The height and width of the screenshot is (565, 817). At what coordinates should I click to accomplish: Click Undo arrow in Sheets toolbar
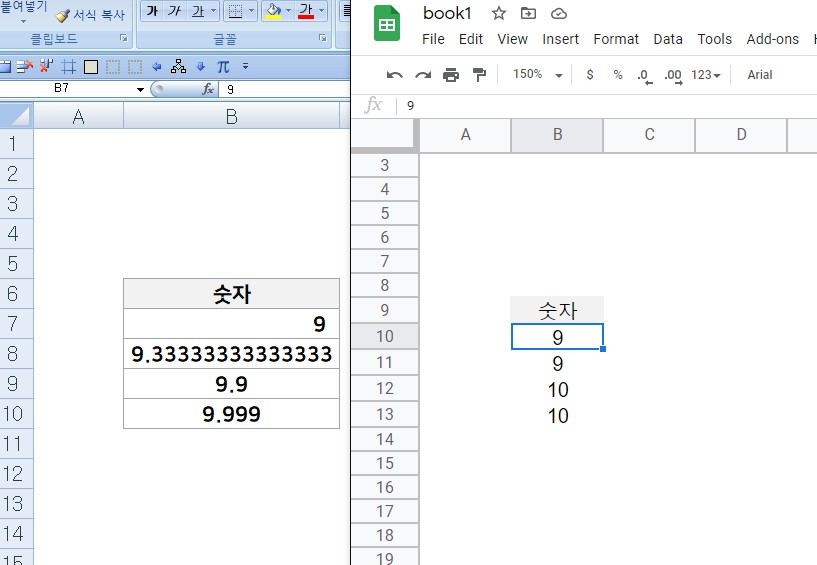click(394, 75)
